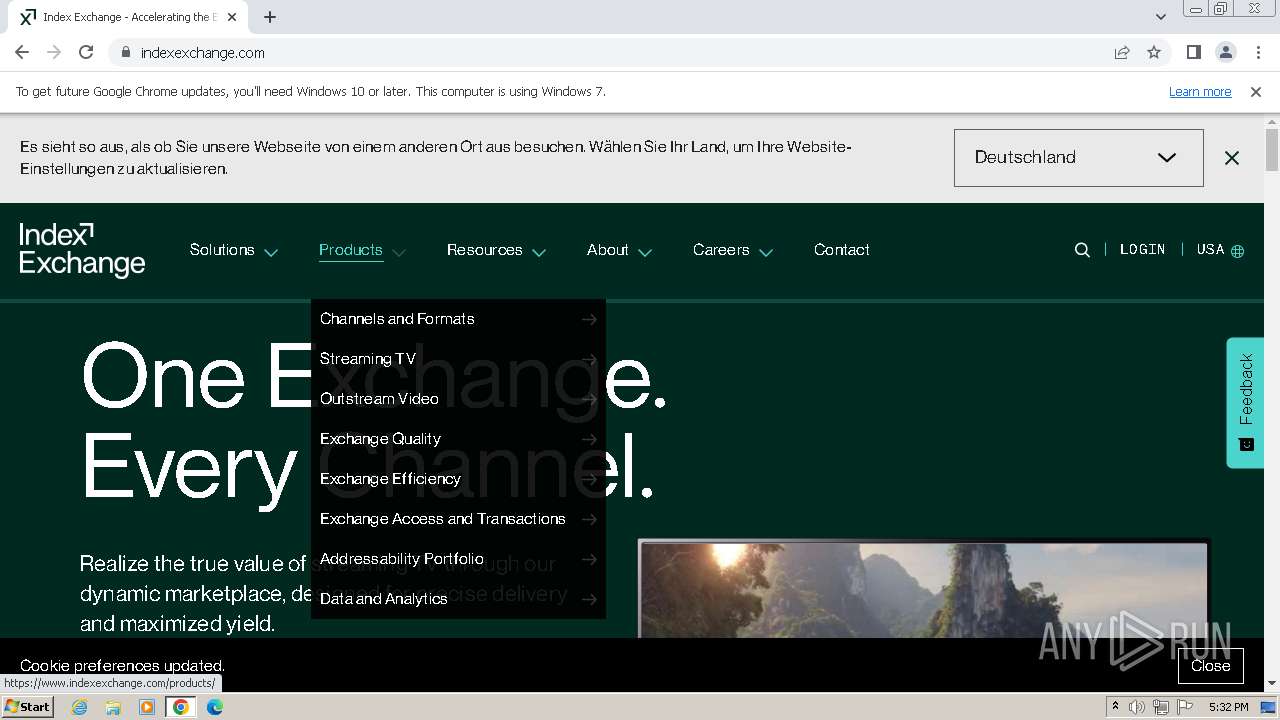Open the LOGIN link

[1142, 250]
